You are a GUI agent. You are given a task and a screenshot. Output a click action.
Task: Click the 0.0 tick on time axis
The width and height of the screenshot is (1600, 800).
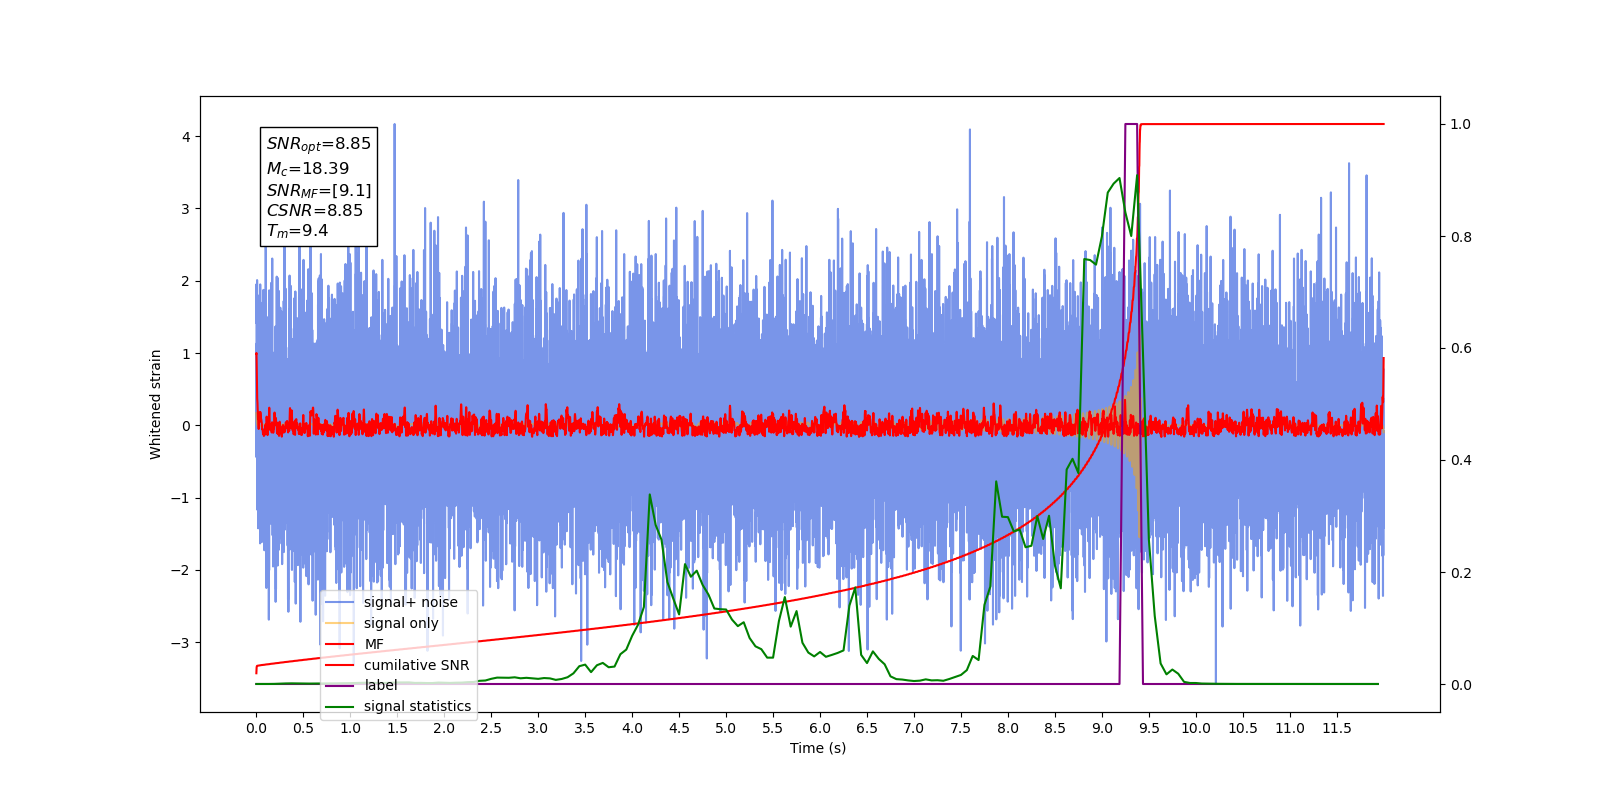[256, 728]
